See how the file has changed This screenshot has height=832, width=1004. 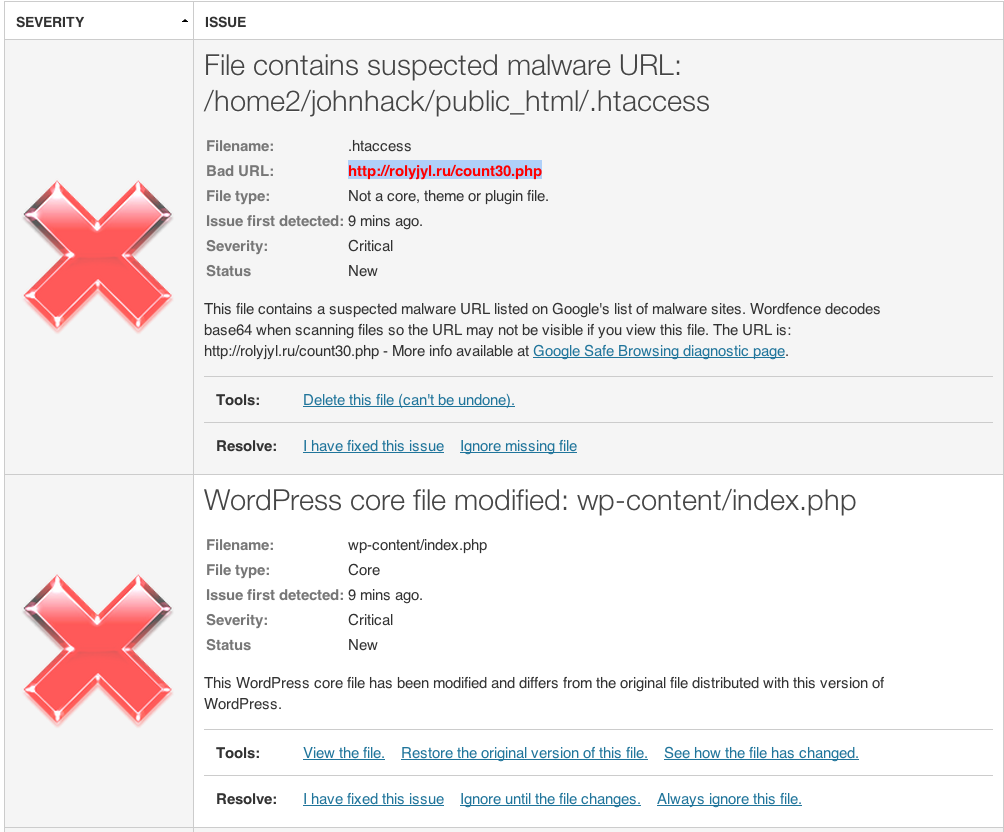[x=761, y=753]
